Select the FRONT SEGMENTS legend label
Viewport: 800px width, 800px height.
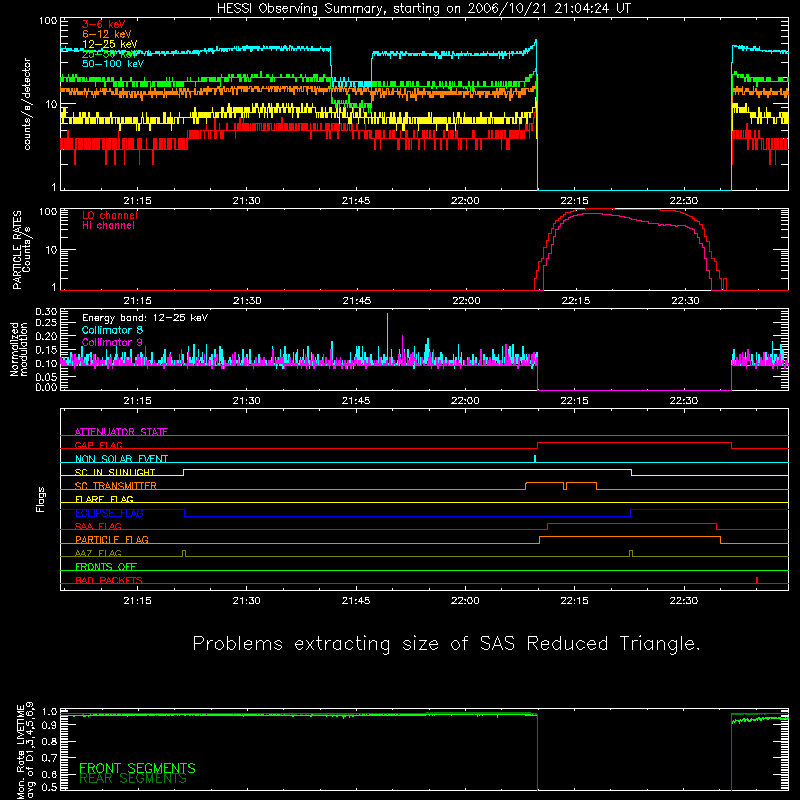click(137, 768)
